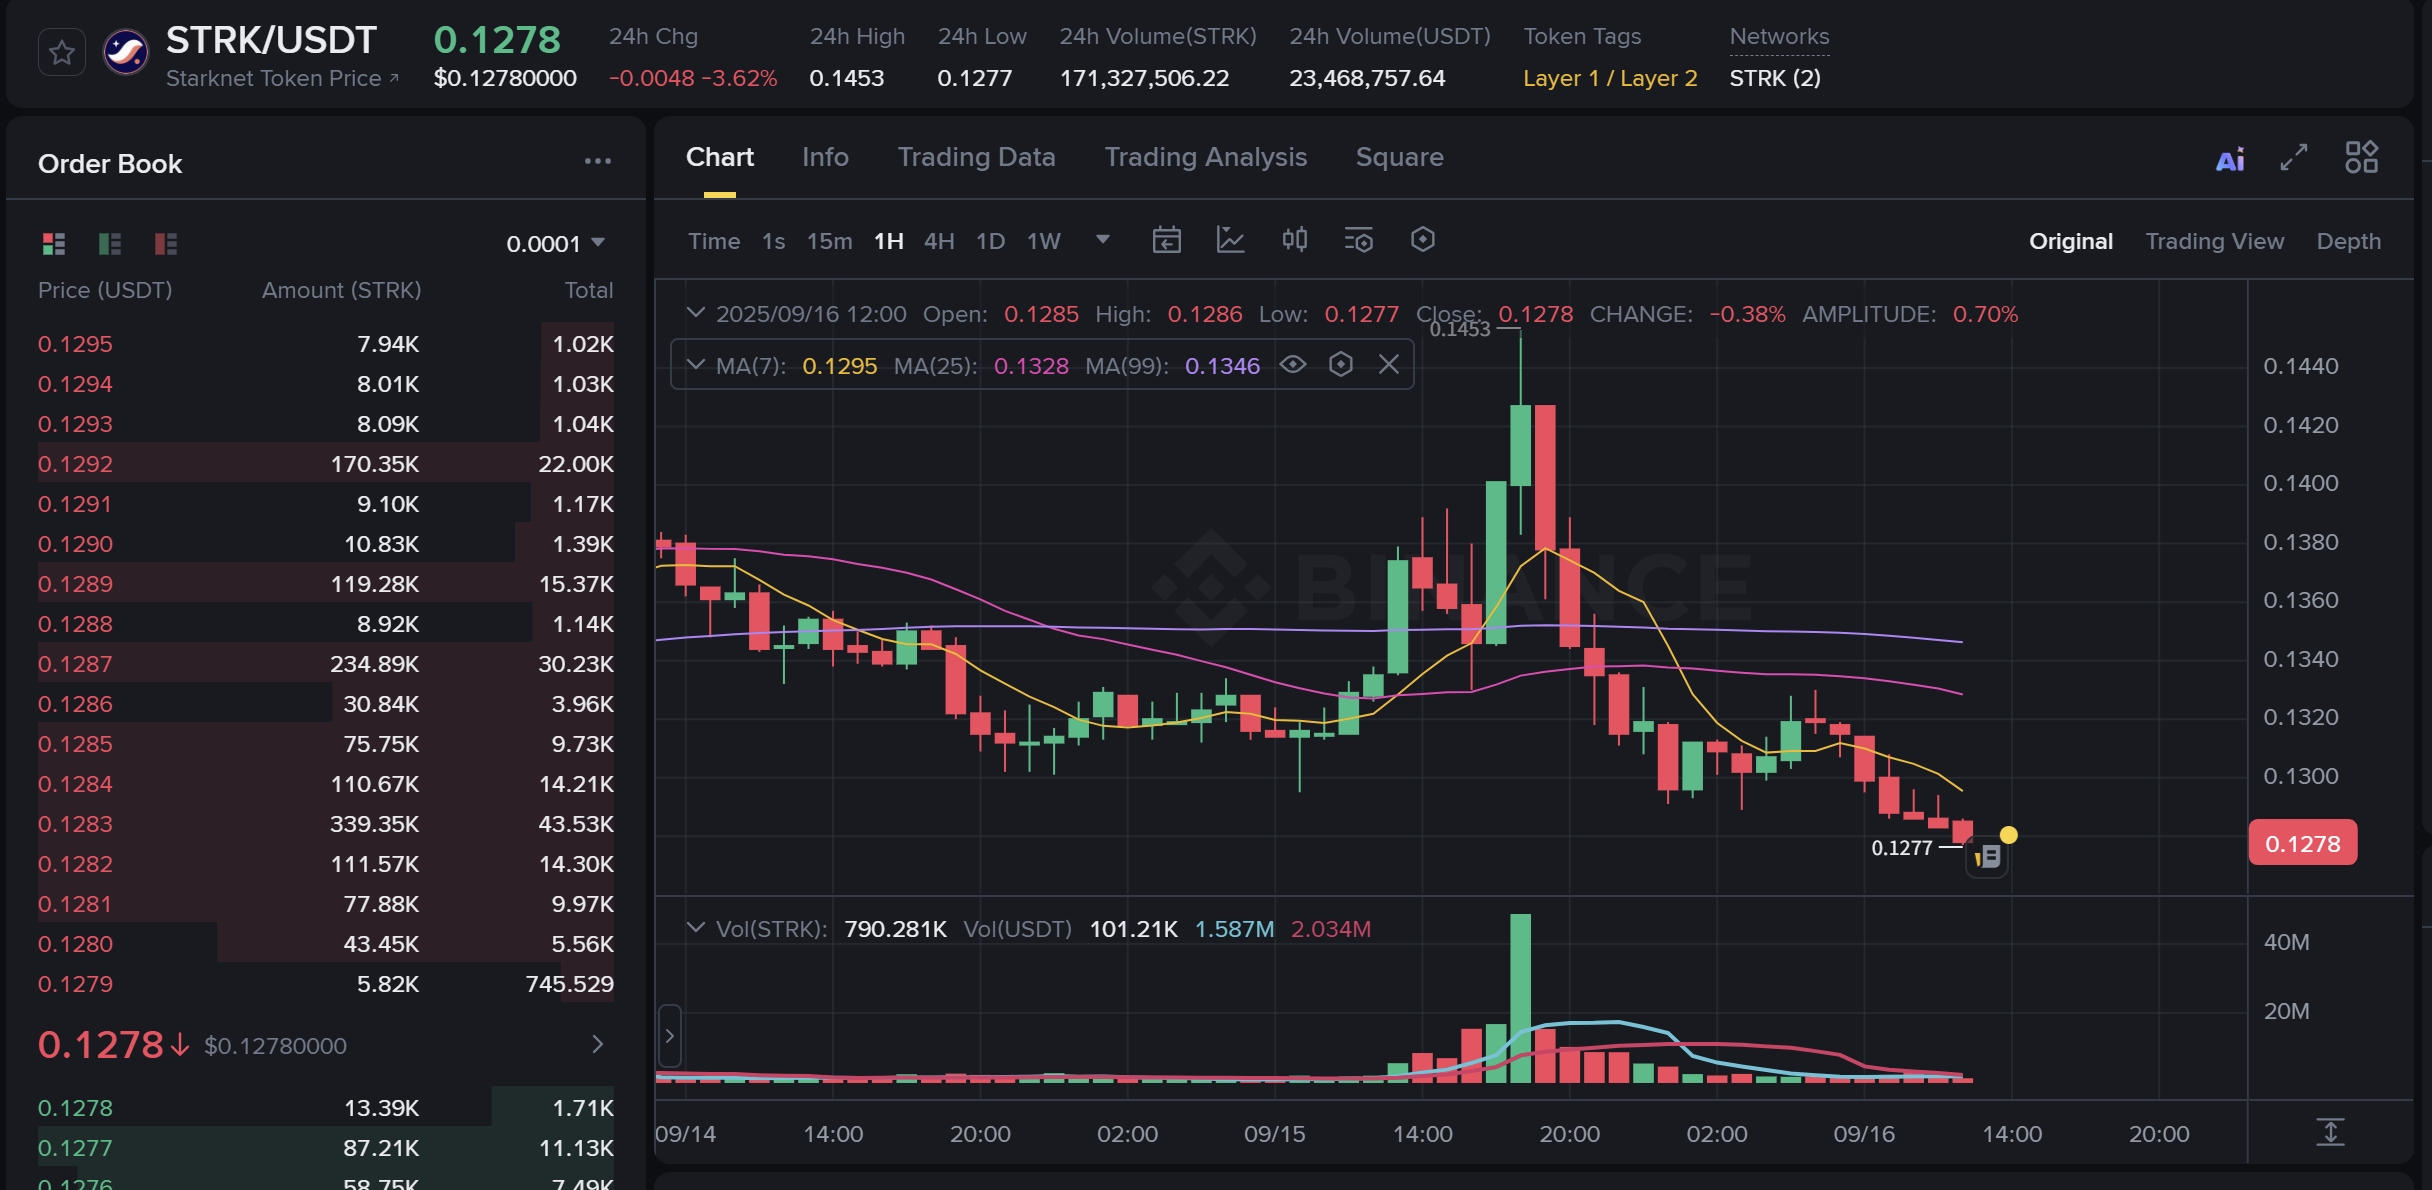Collapse the Vol(STRK) indicator row
The height and width of the screenshot is (1190, 2432).
click(695, 928)
